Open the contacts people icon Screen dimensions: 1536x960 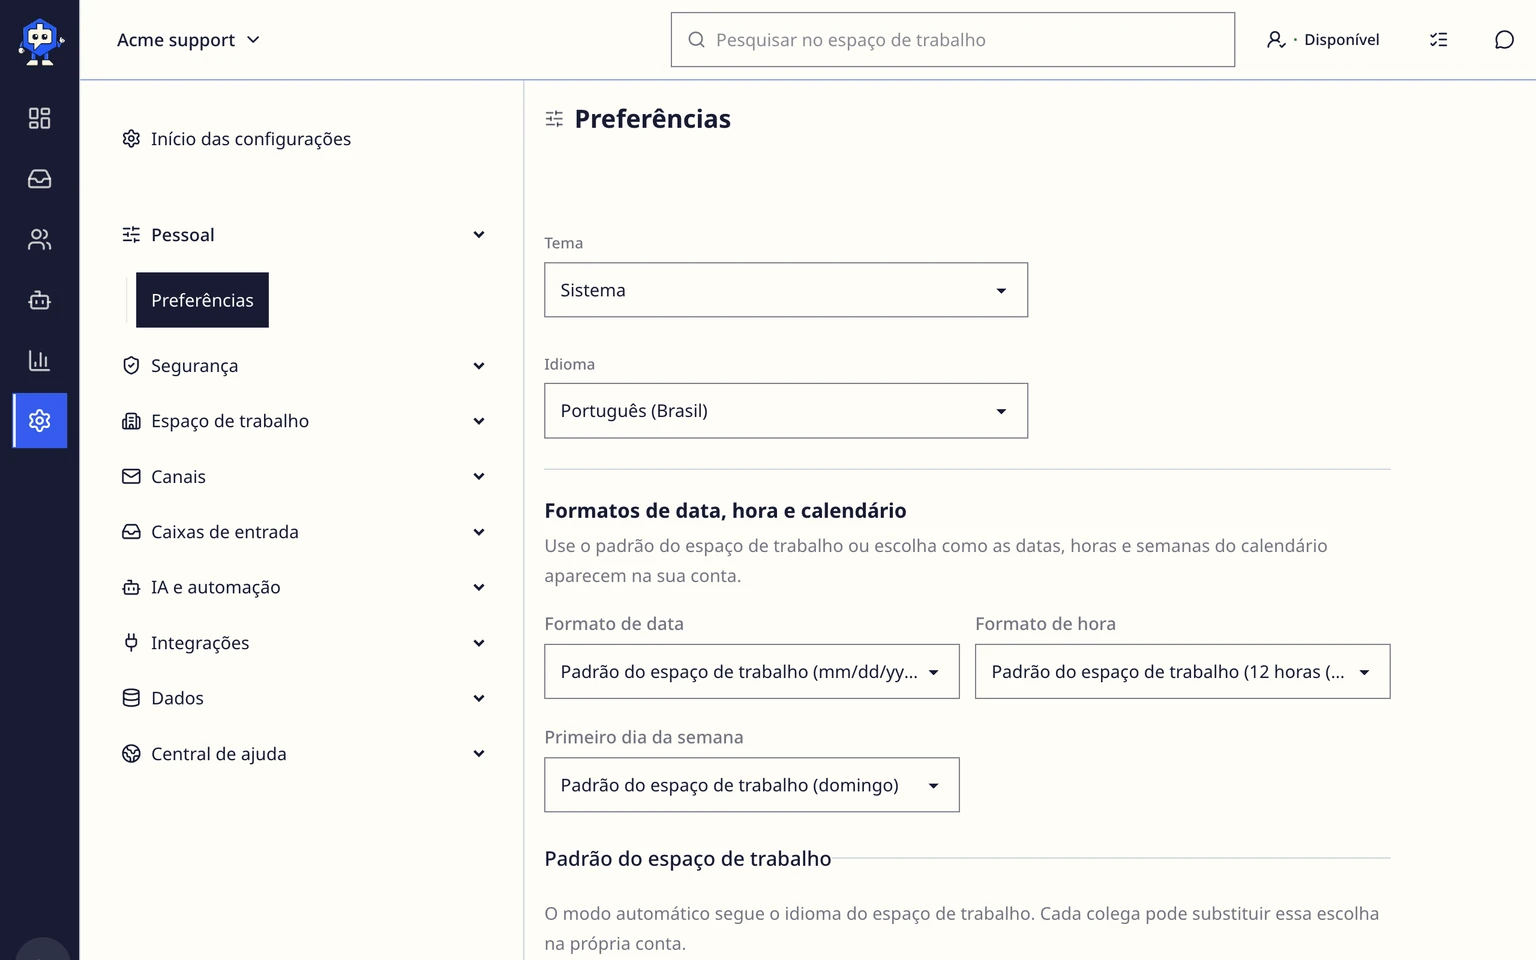click(39, 239)
